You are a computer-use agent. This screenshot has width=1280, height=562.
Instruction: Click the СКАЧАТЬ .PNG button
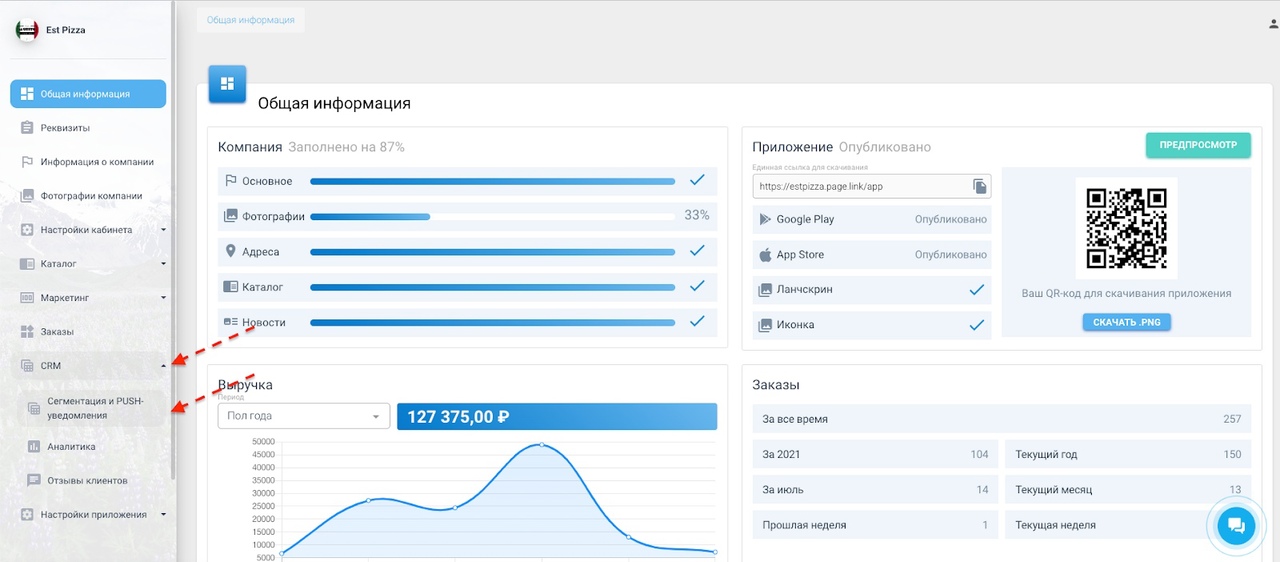tap(1126, 322)
